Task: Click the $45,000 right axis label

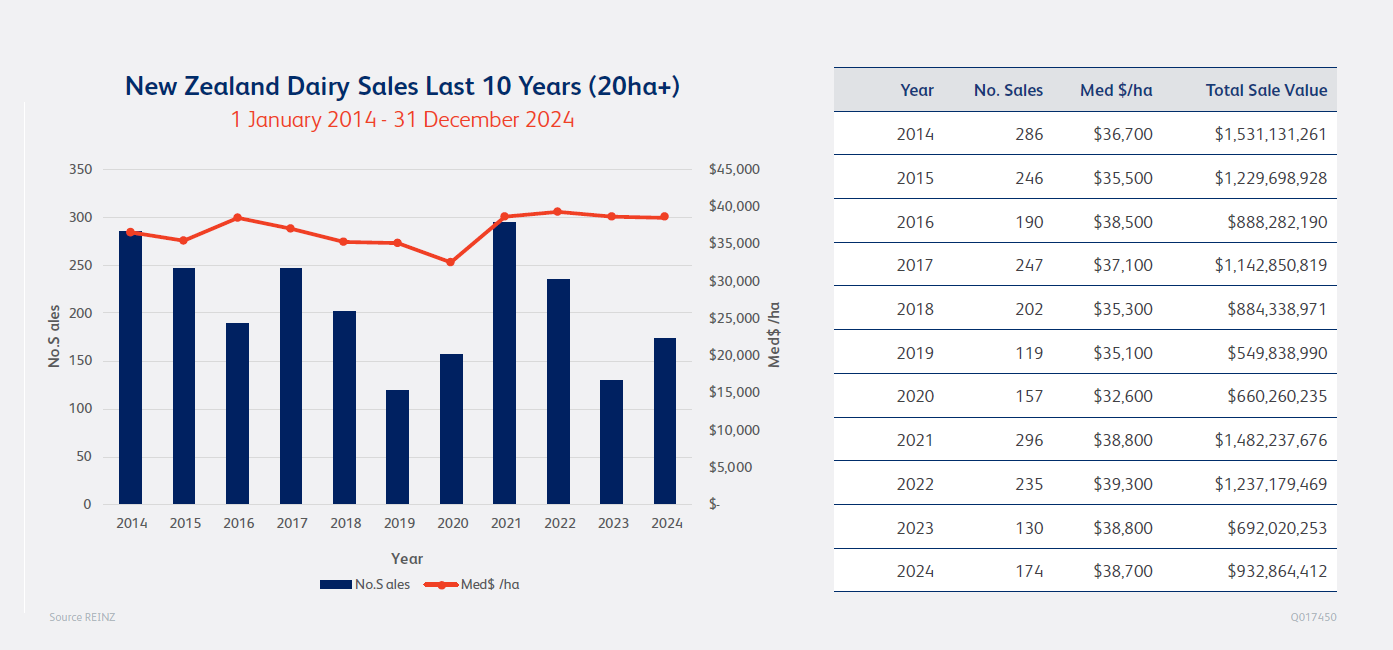Action: pyautogui.click(x=734, y=170)
